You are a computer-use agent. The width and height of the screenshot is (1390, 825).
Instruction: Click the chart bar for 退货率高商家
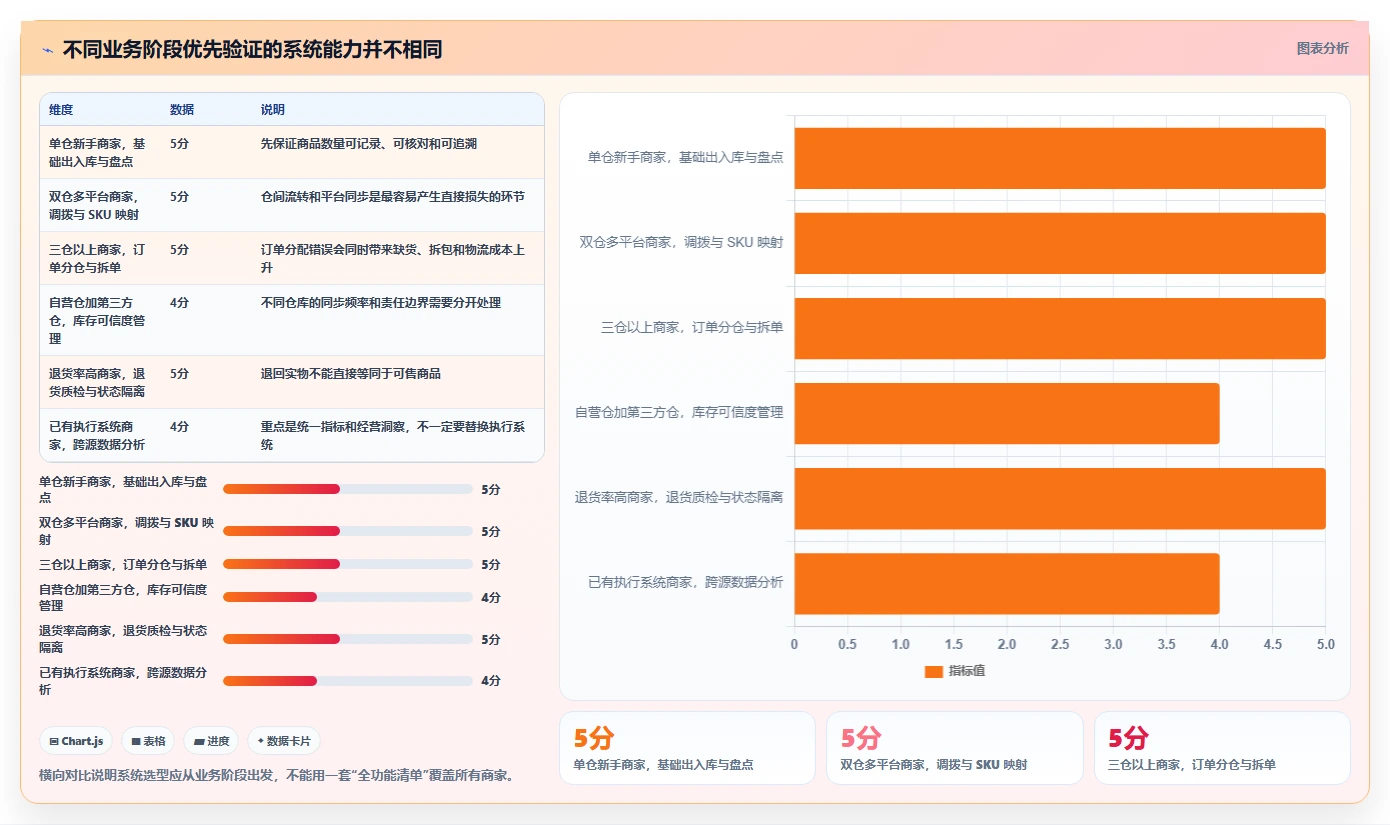pos(1060,498)
